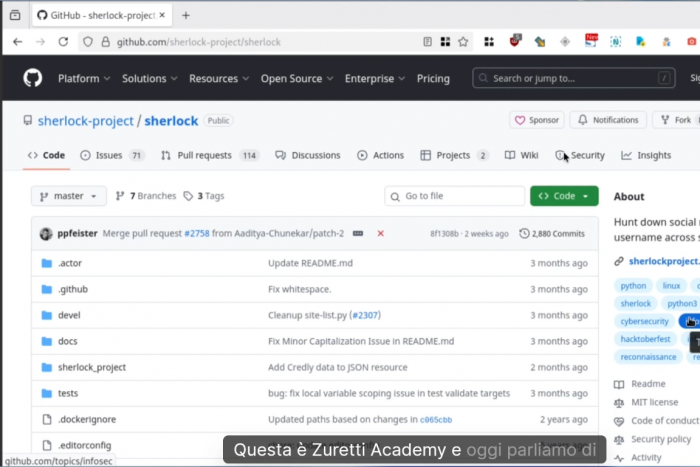Open the sherlock_project folder
Viewport: 700px width, 467px height.
point(92,367)
